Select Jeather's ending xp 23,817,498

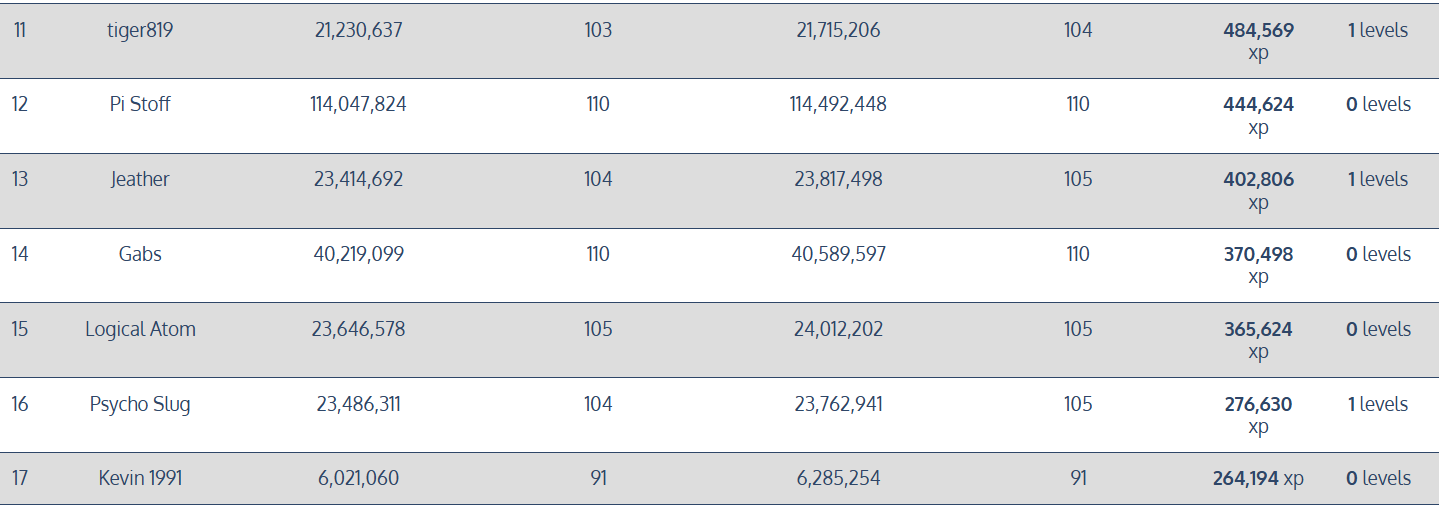coord(838,179)
